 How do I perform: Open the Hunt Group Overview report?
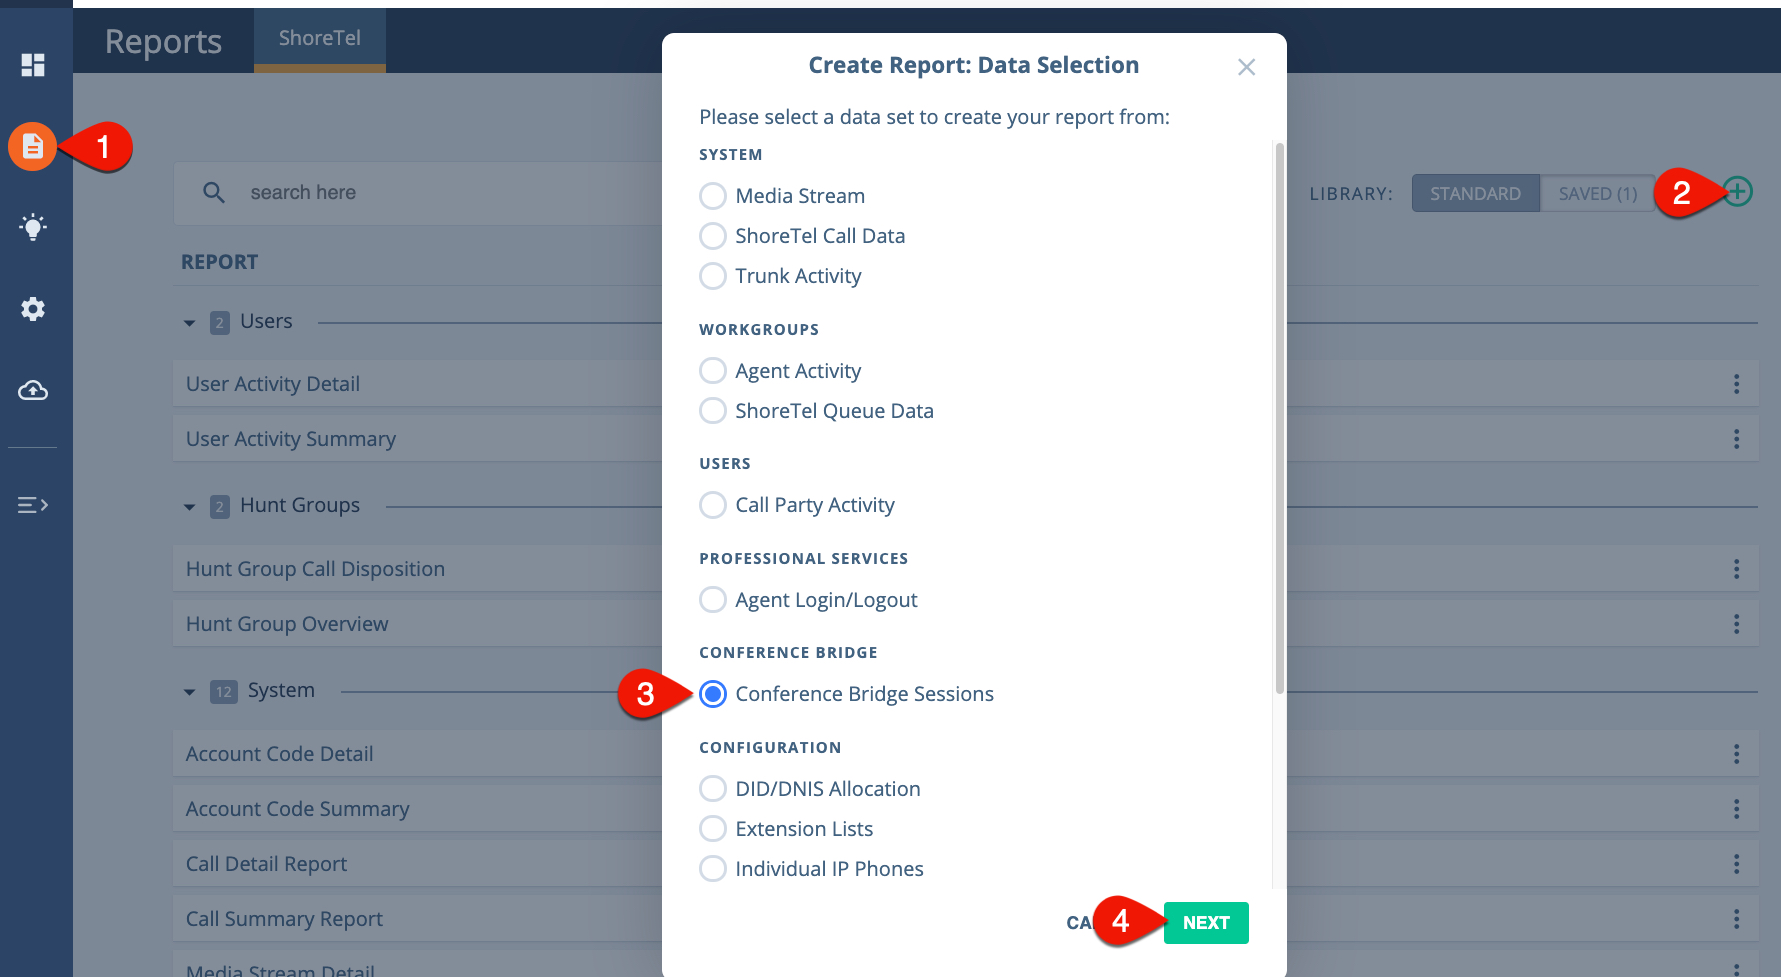[x=287, y=624]
